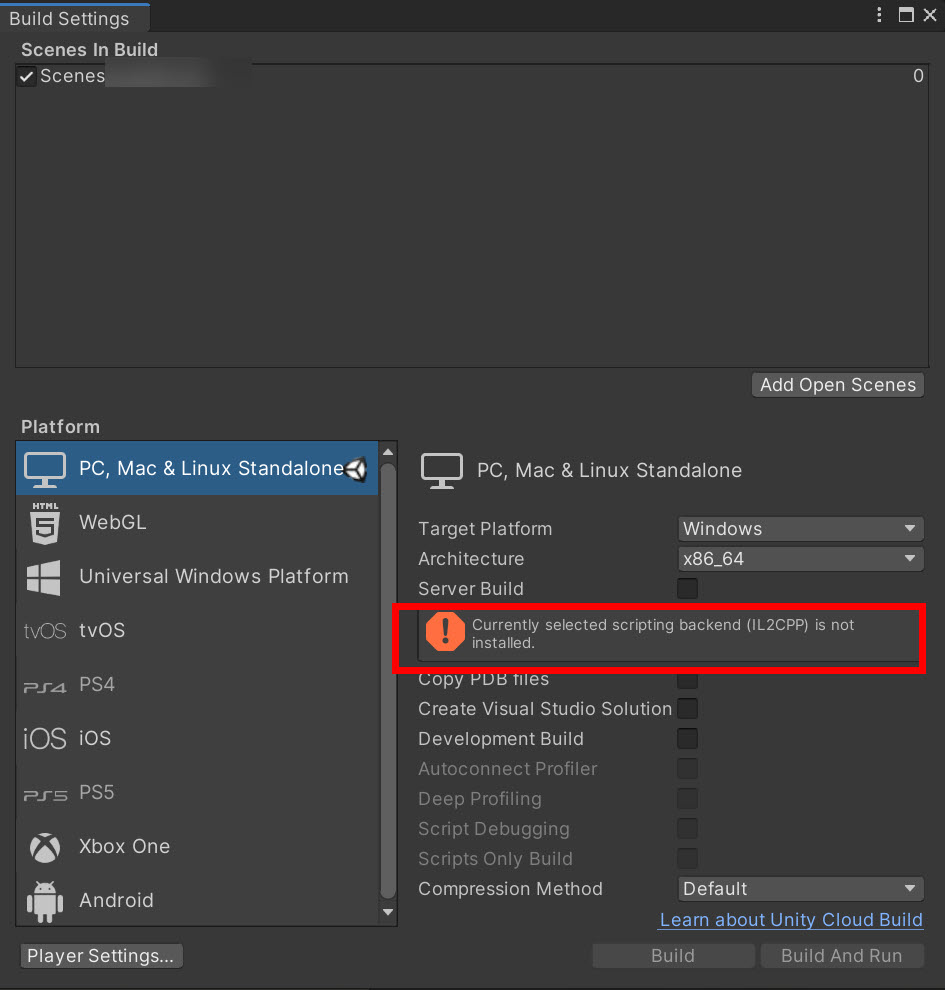Click the WebGL HTML5 icon

45,523
